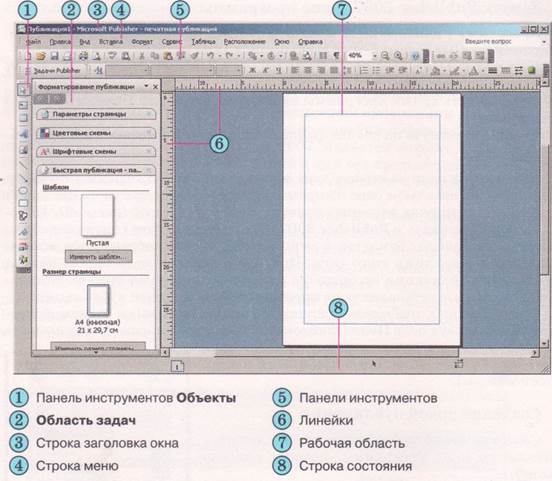The height and width of the screenshot is (481, 552).
Task: Open the Вставка menu
Action: [111, 42]
